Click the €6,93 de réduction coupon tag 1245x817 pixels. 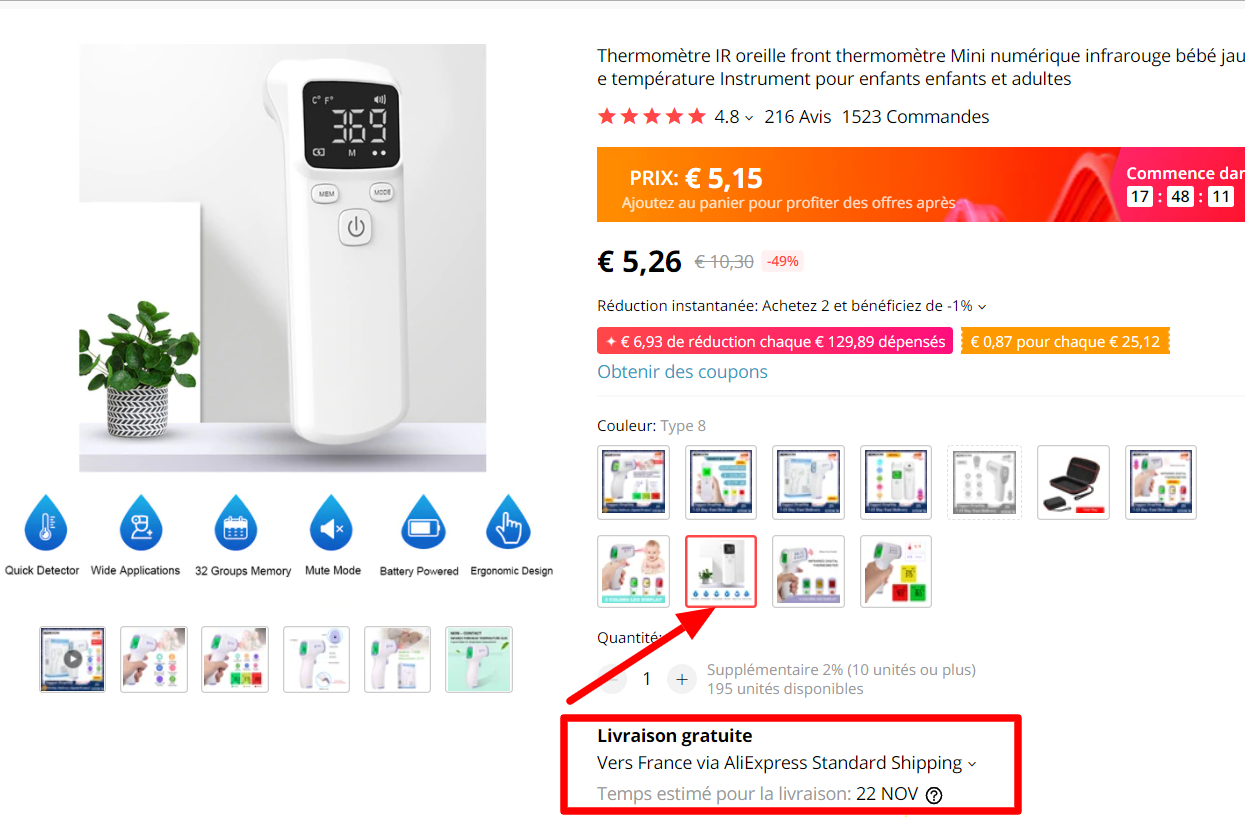775,341
